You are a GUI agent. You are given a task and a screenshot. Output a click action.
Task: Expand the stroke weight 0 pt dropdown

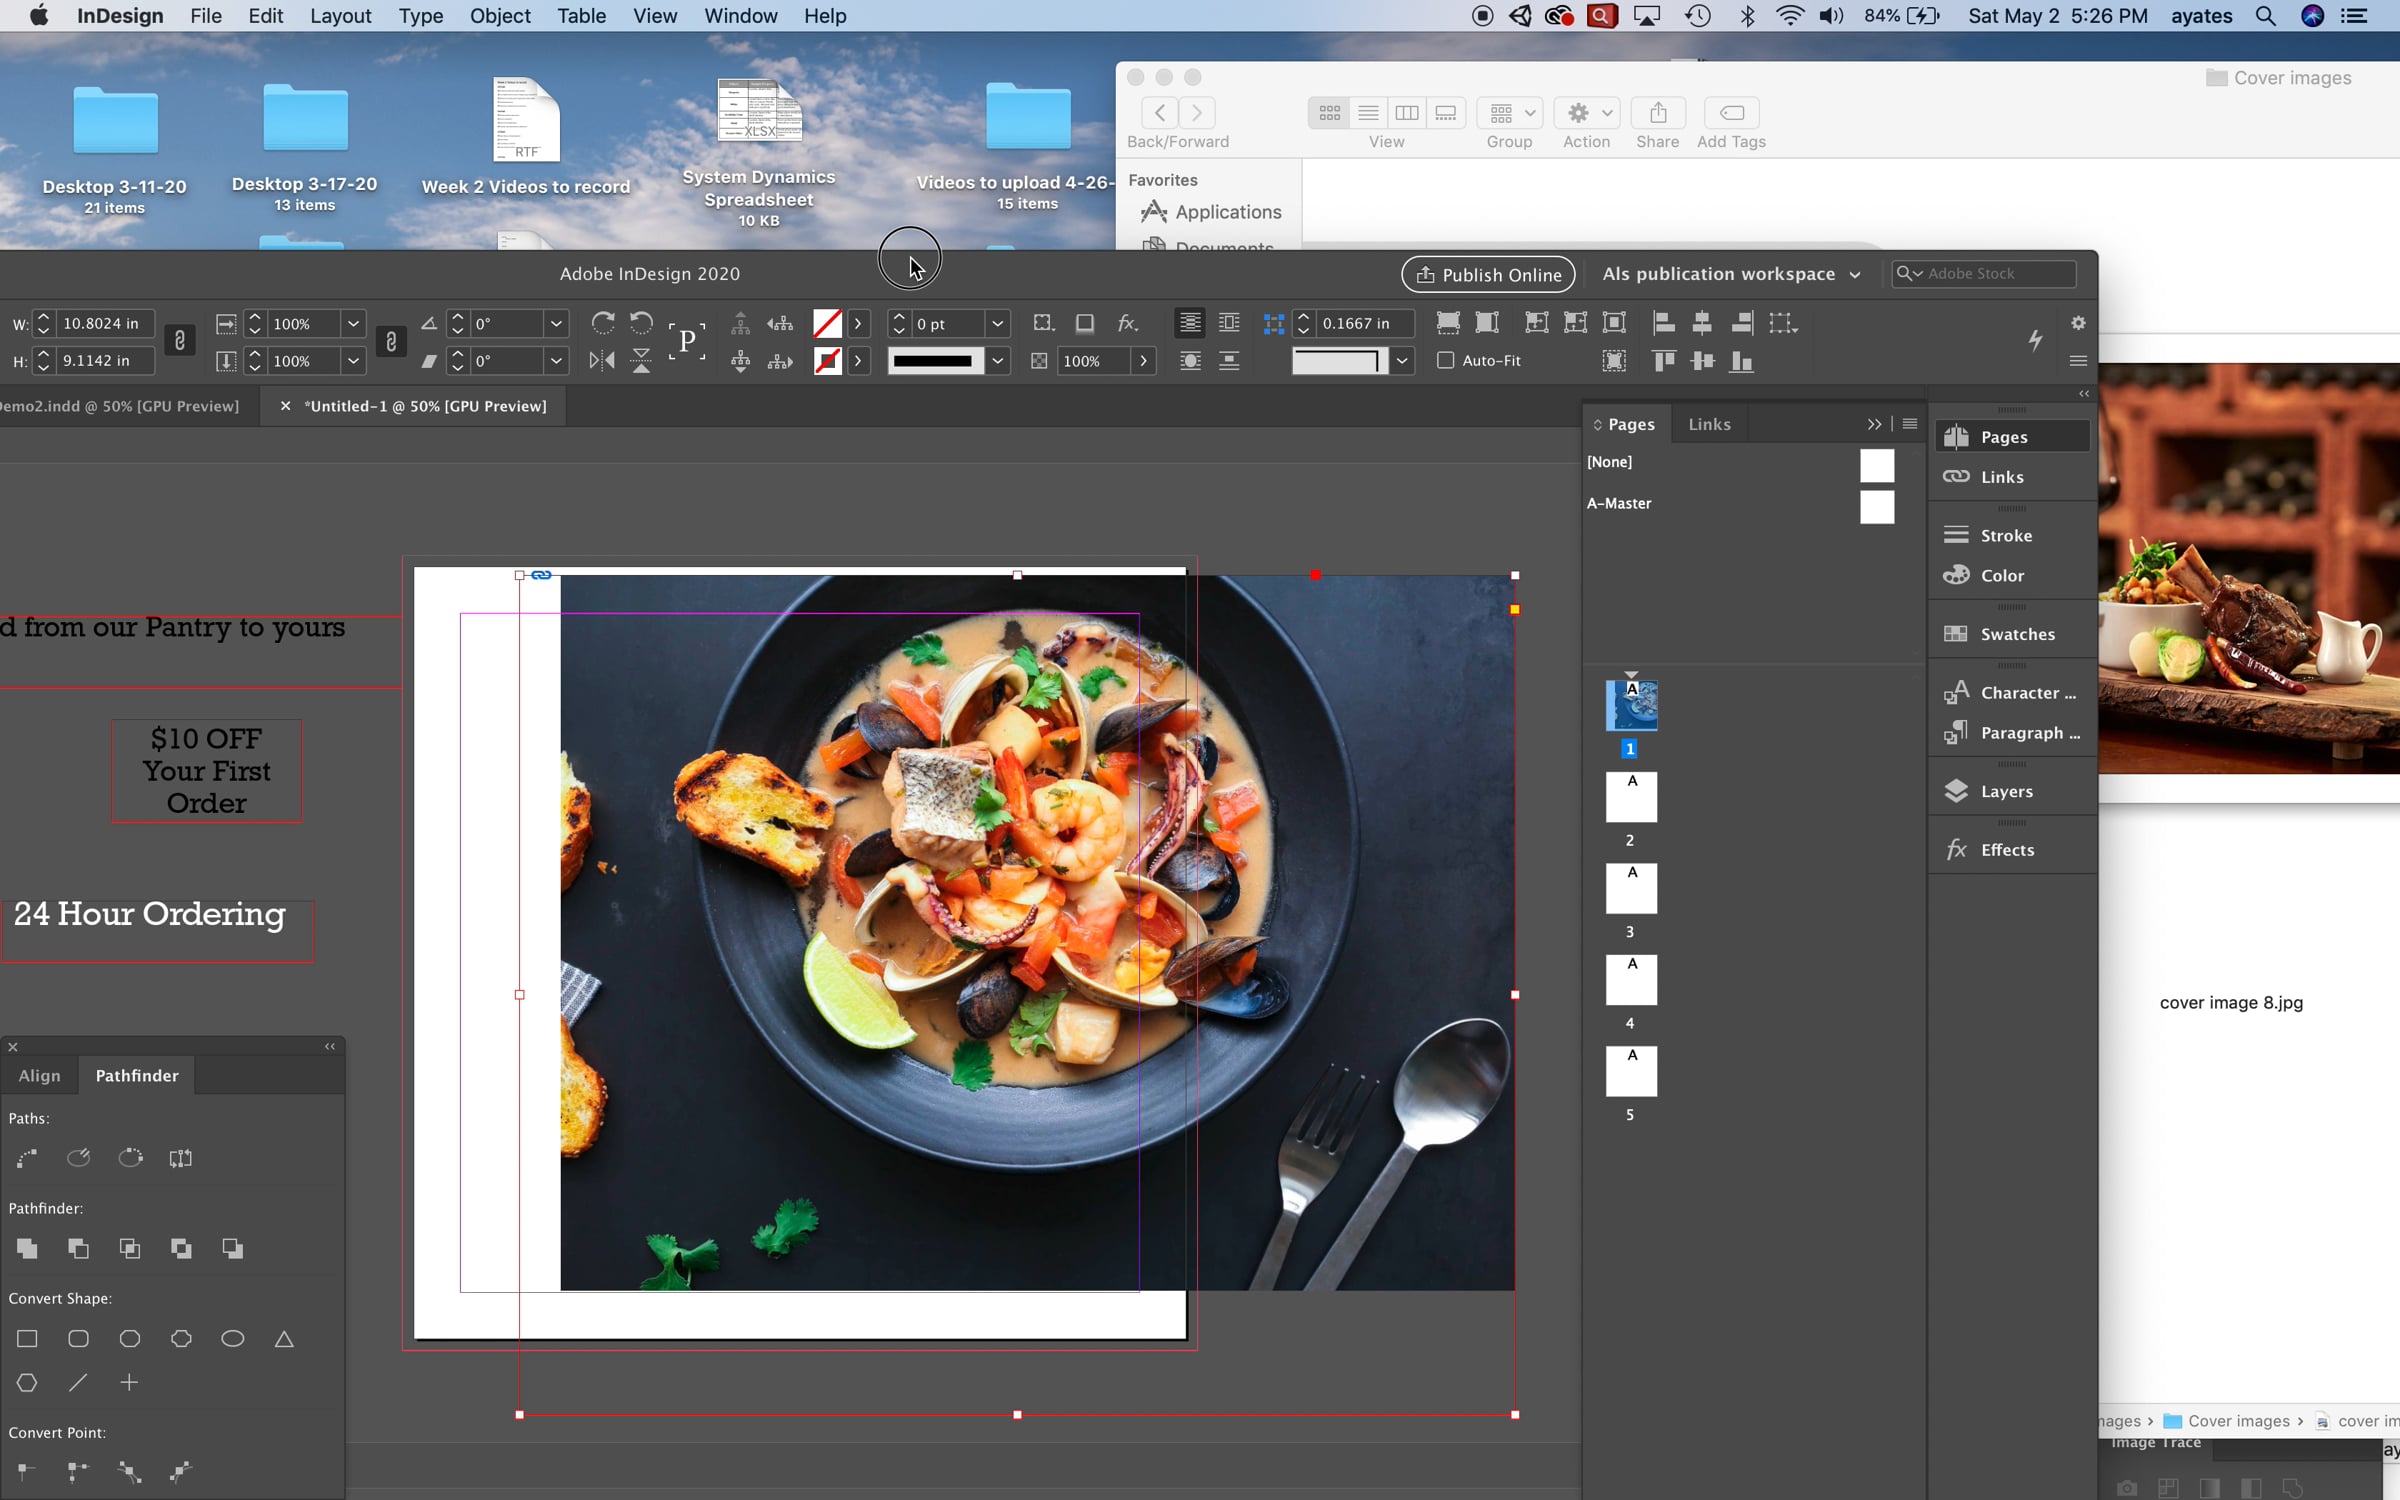point(997,323)
